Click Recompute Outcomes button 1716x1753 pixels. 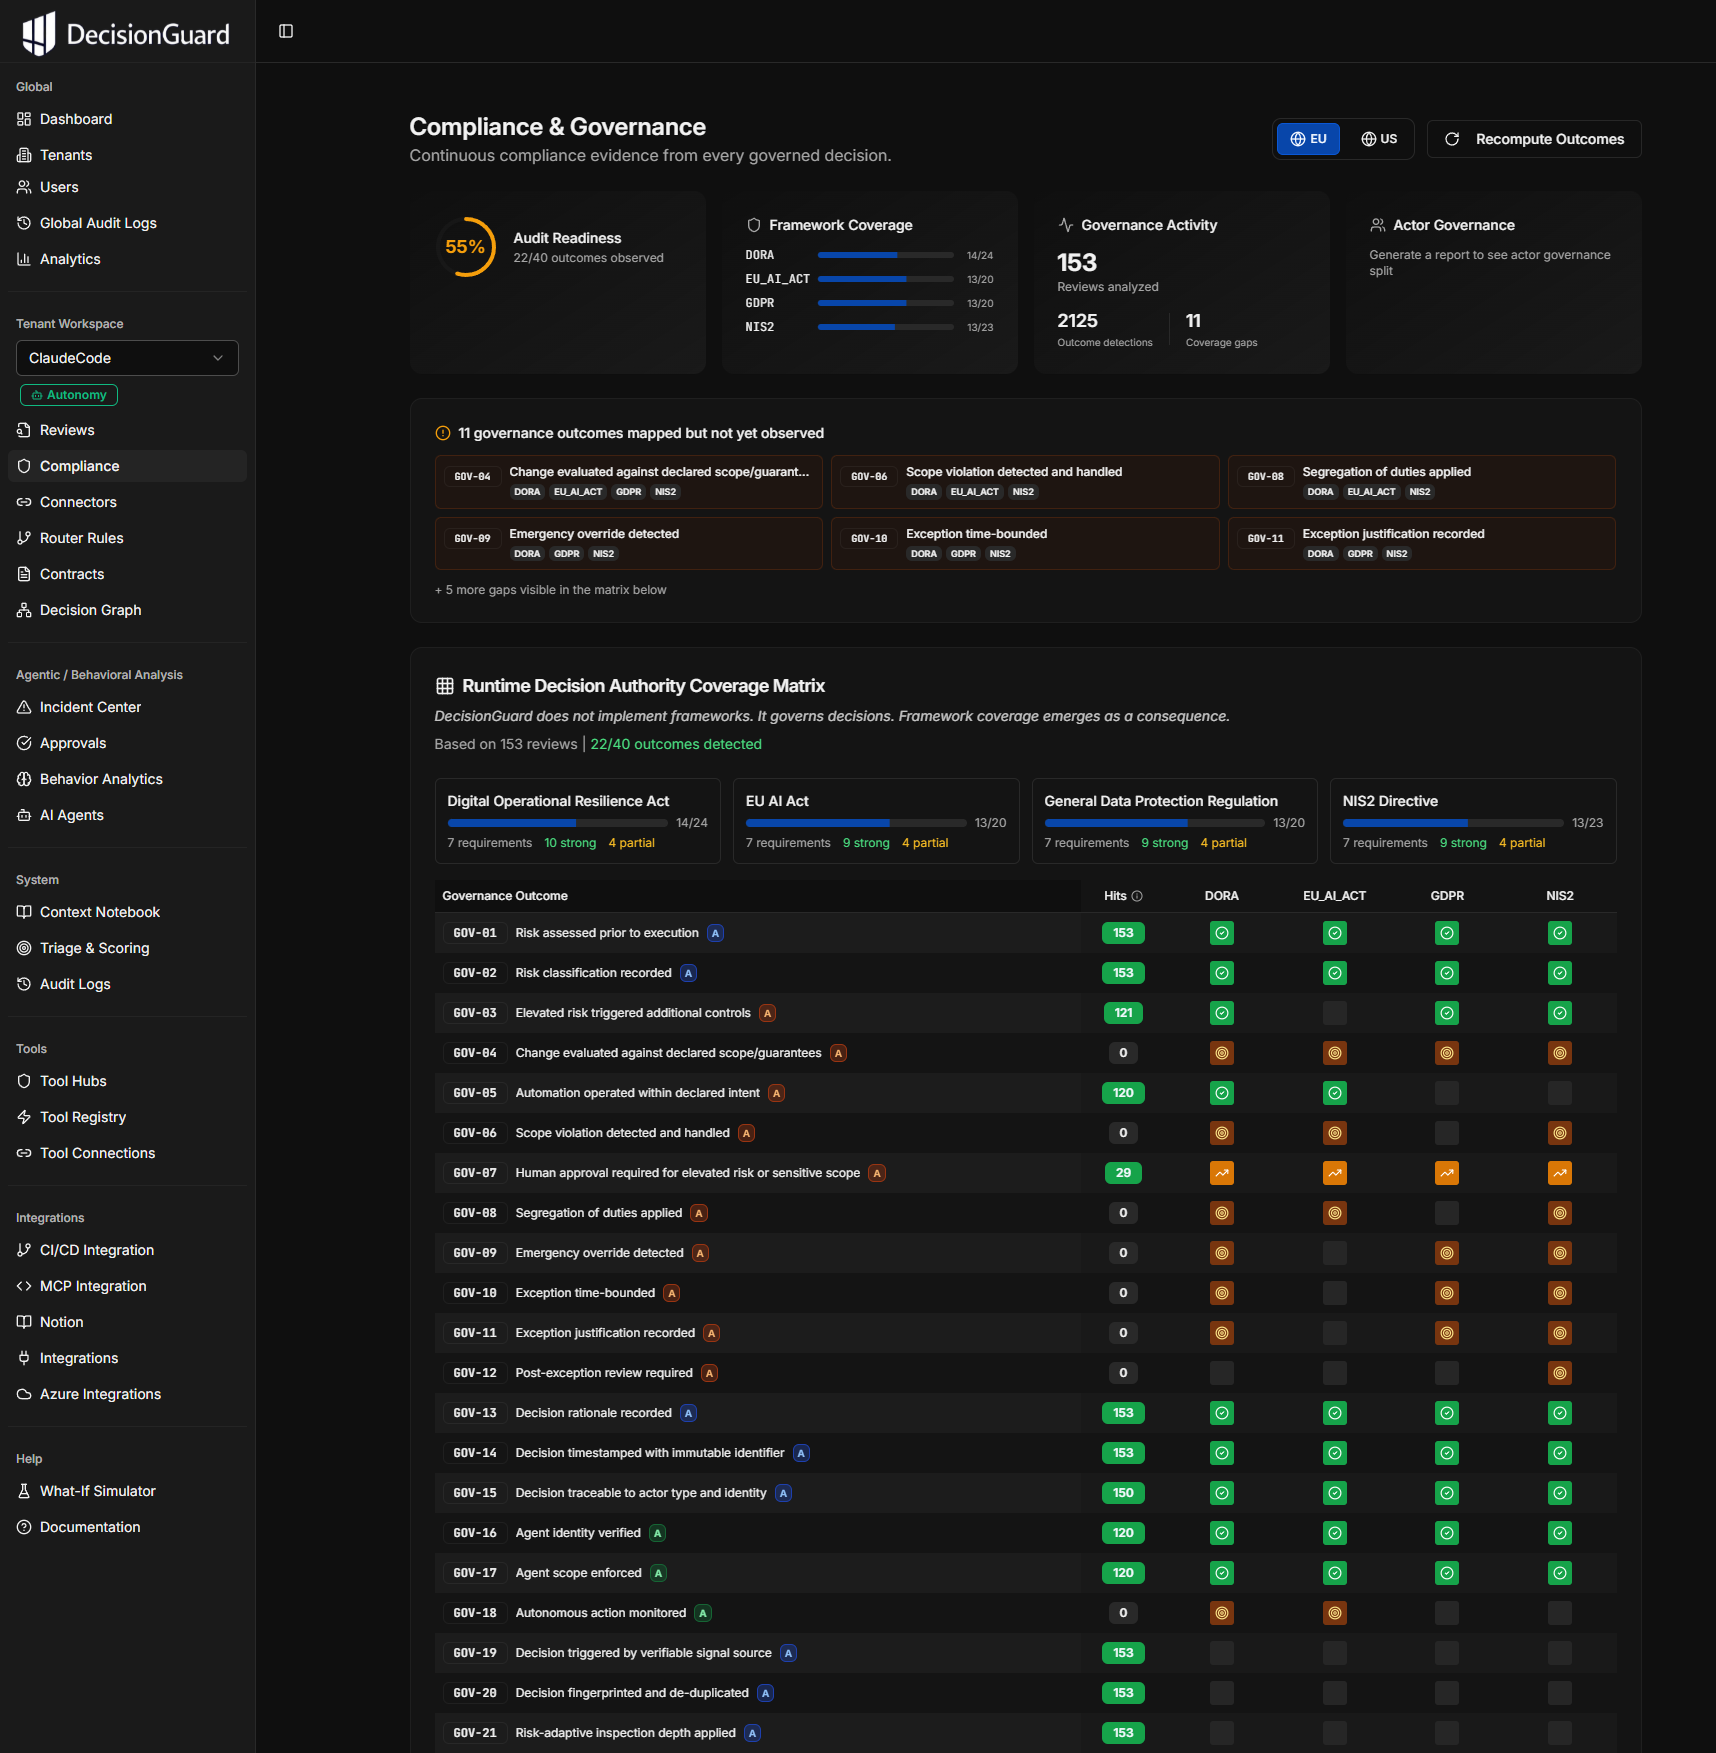point(1534,139)
